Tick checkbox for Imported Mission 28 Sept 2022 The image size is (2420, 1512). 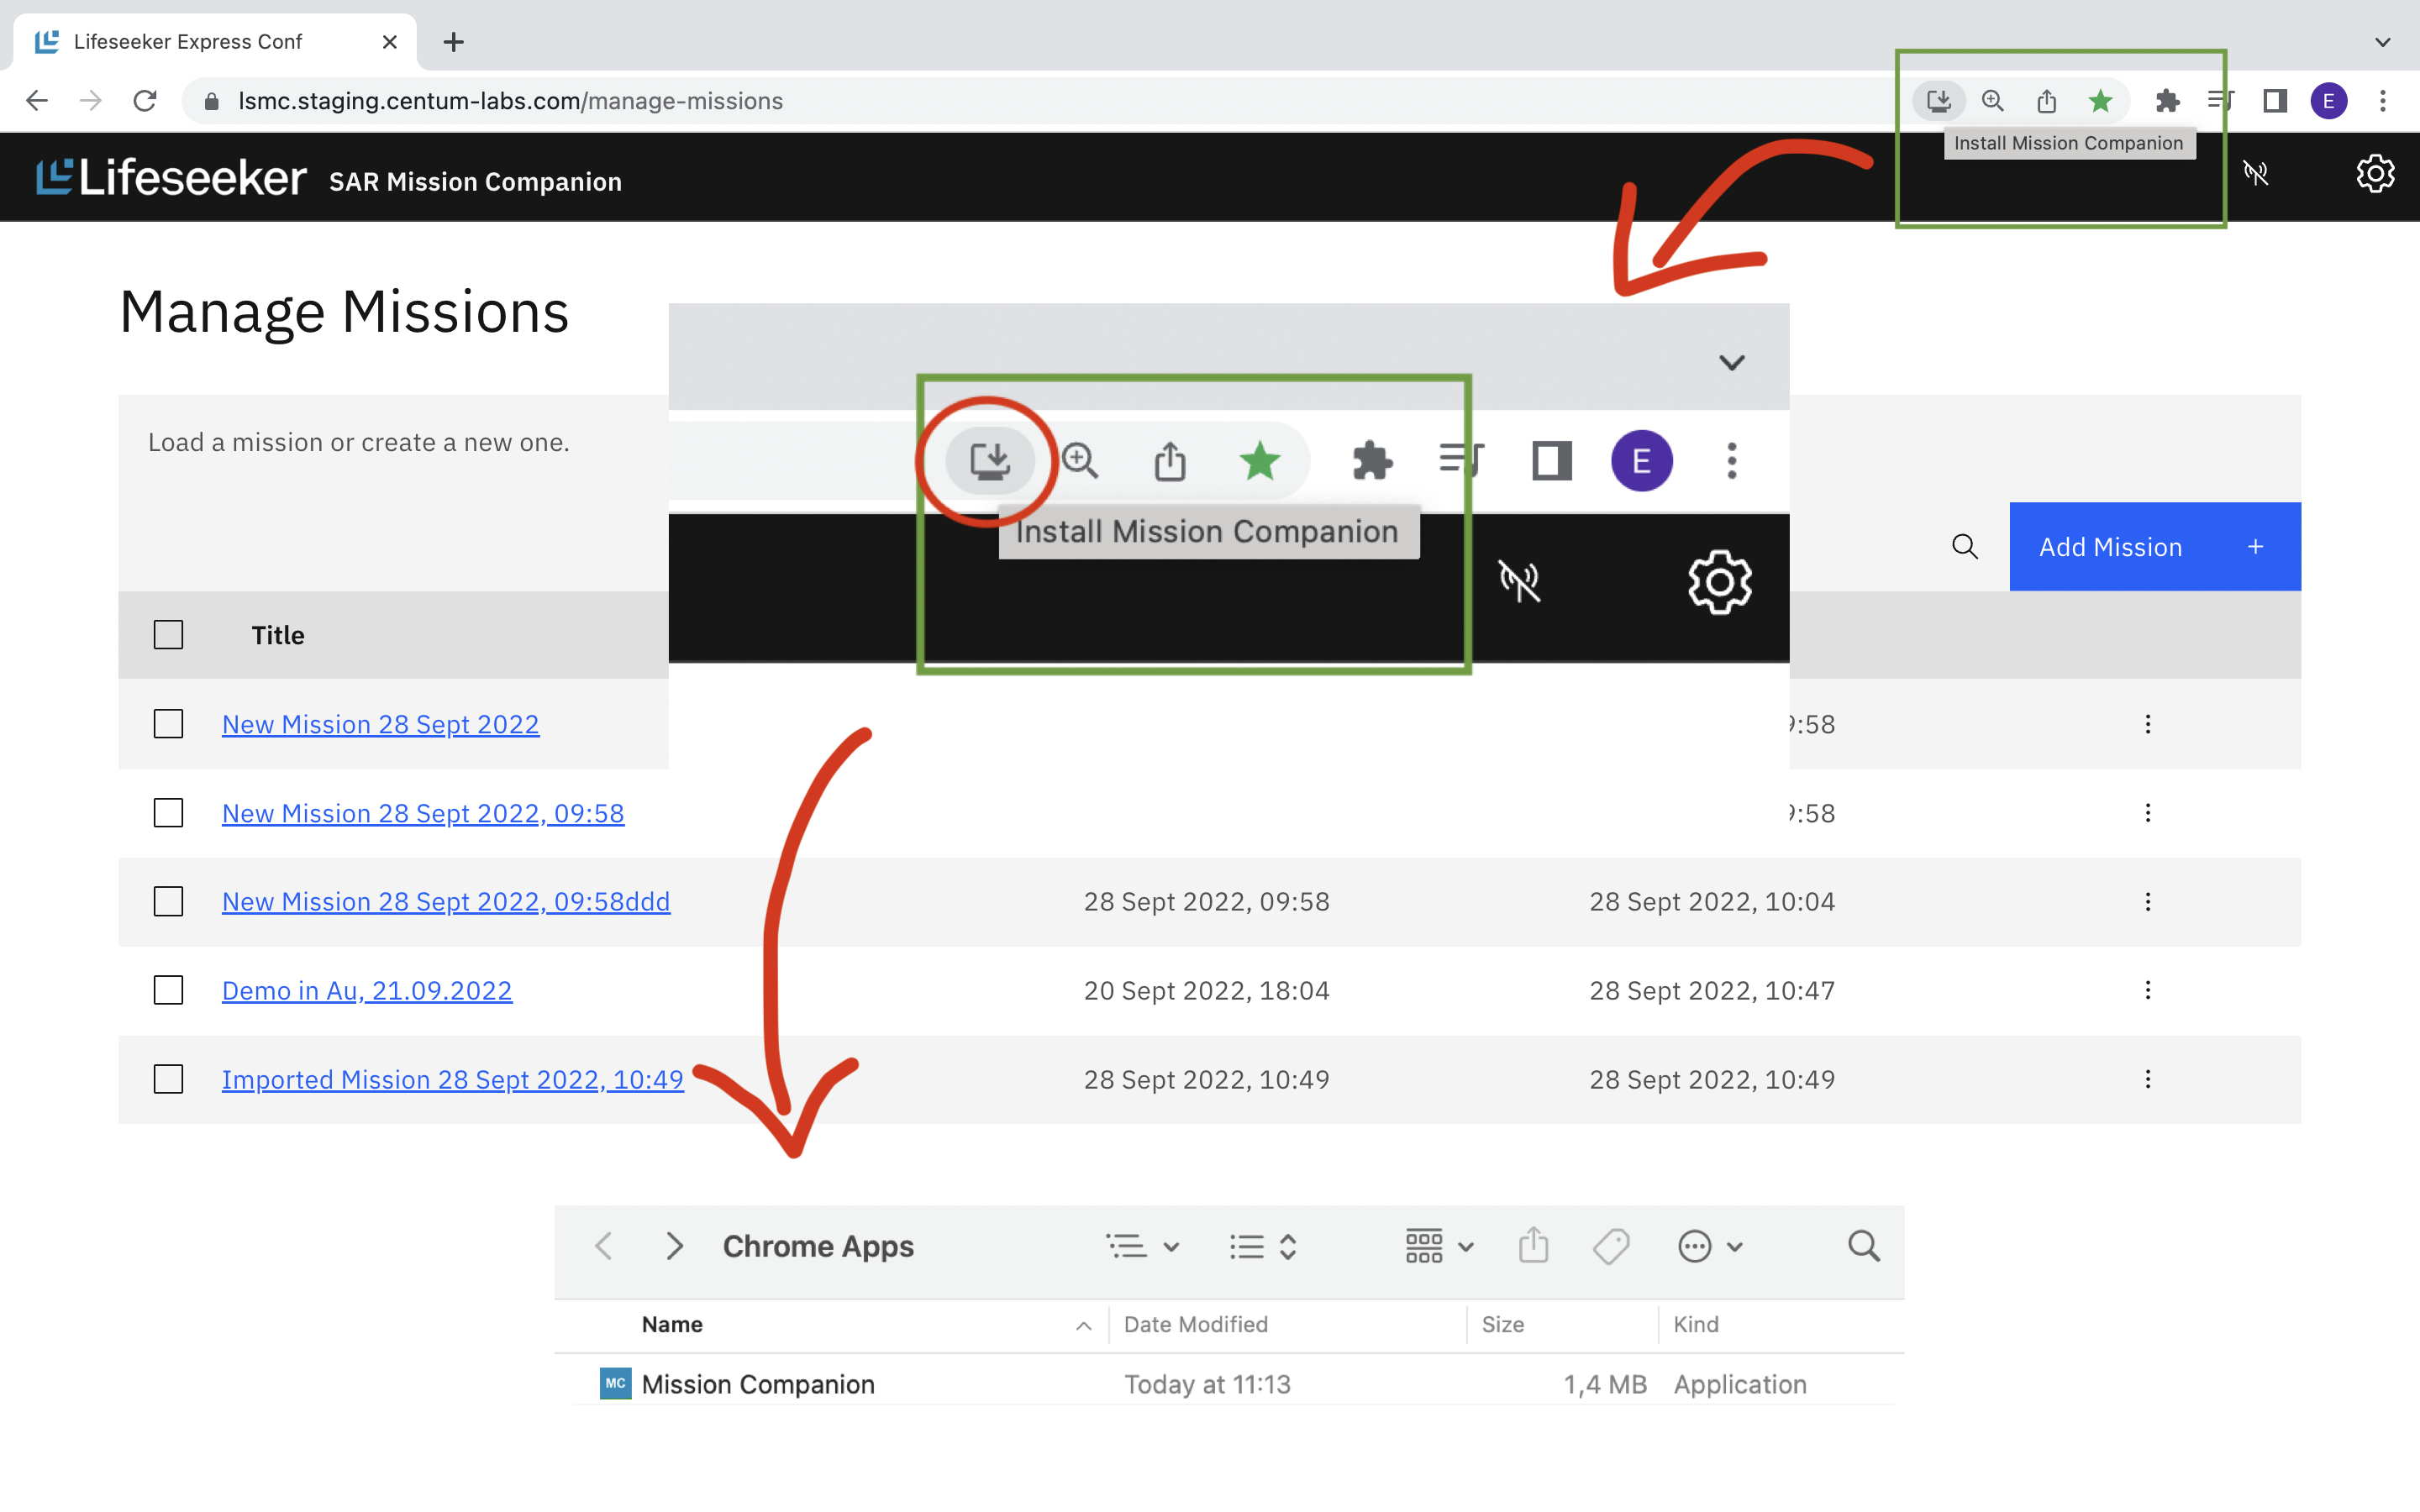tap(168, 1079)
